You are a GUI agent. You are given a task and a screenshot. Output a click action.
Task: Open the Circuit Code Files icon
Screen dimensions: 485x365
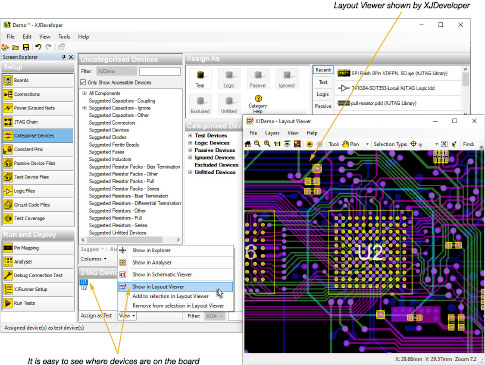click(x=8, y=205)
